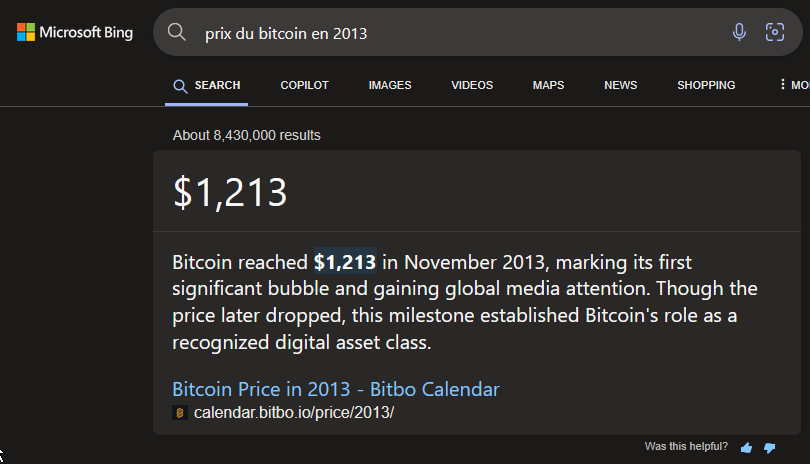
Task: Click the Microsoft Bing logo
Action: tap(75, 33)
